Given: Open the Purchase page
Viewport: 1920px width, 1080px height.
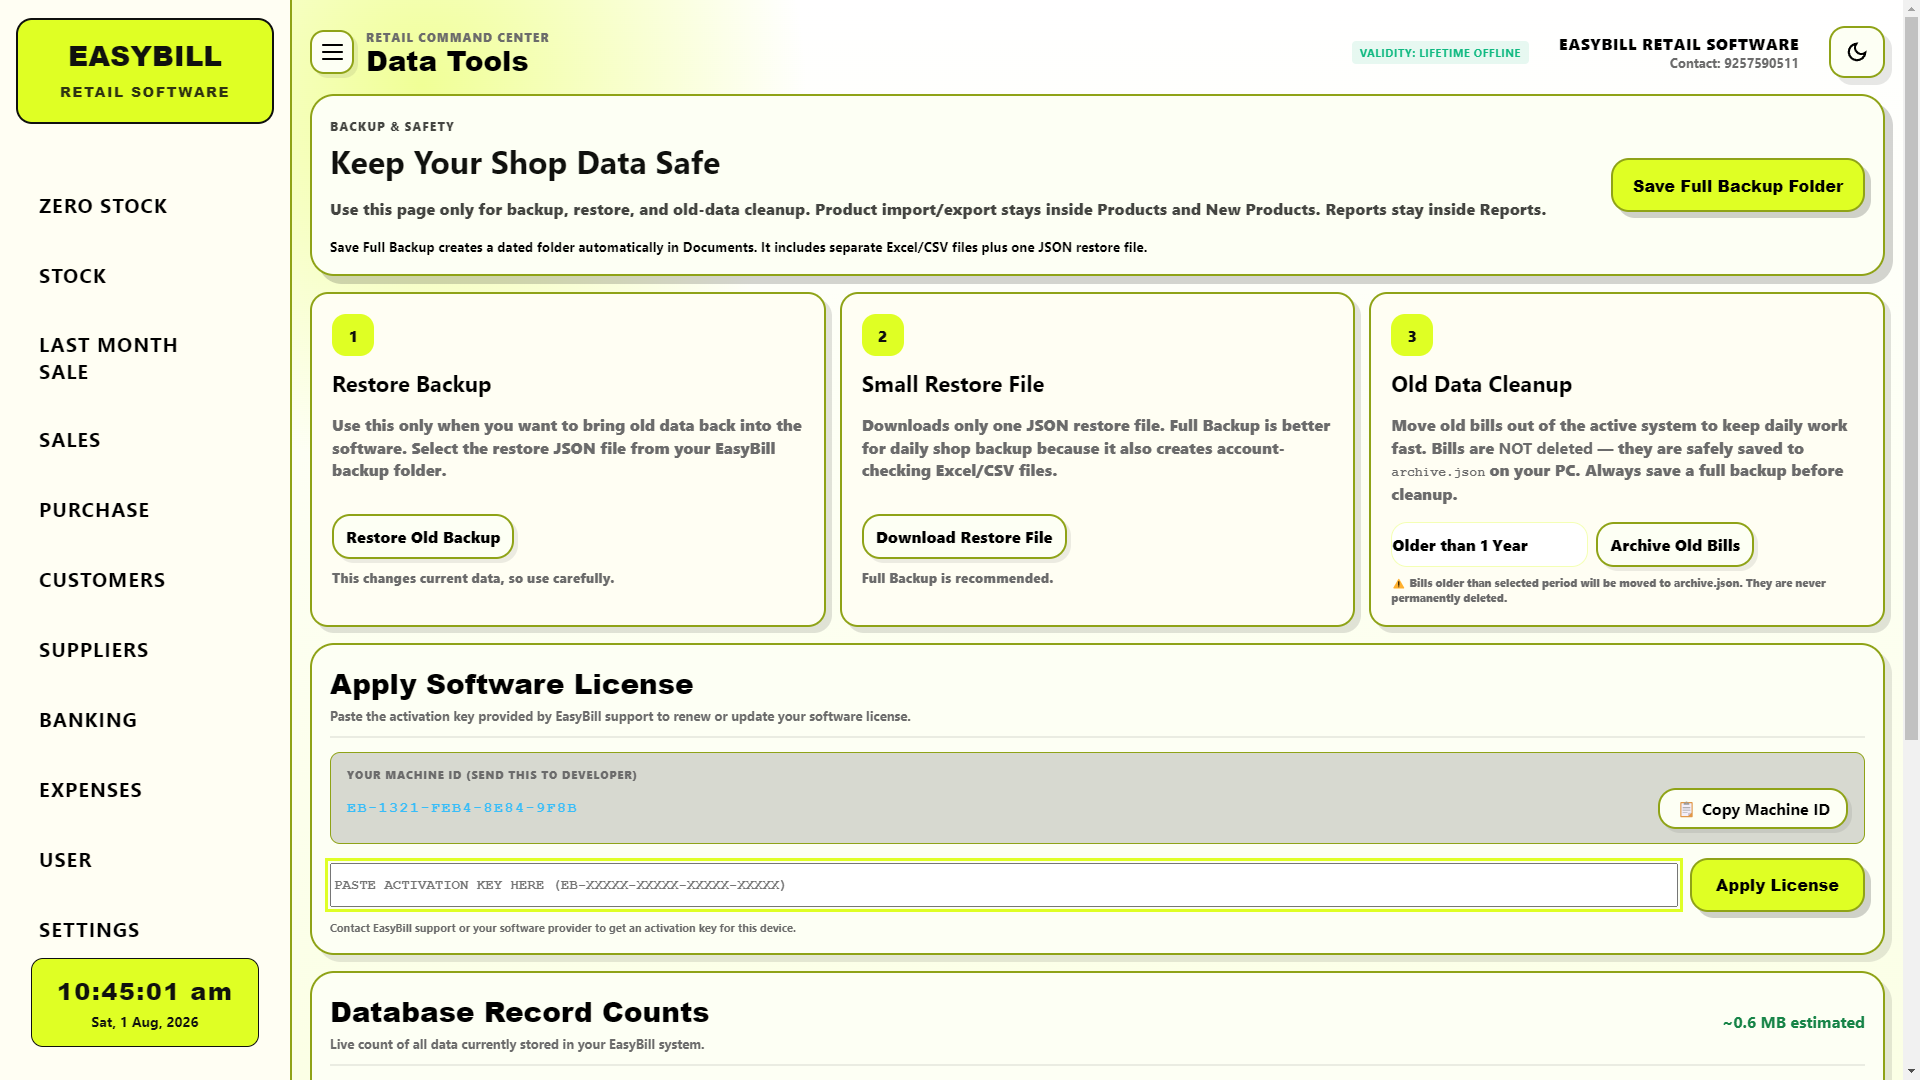Looking at the screenshot, I should click(x=94, y=510).
